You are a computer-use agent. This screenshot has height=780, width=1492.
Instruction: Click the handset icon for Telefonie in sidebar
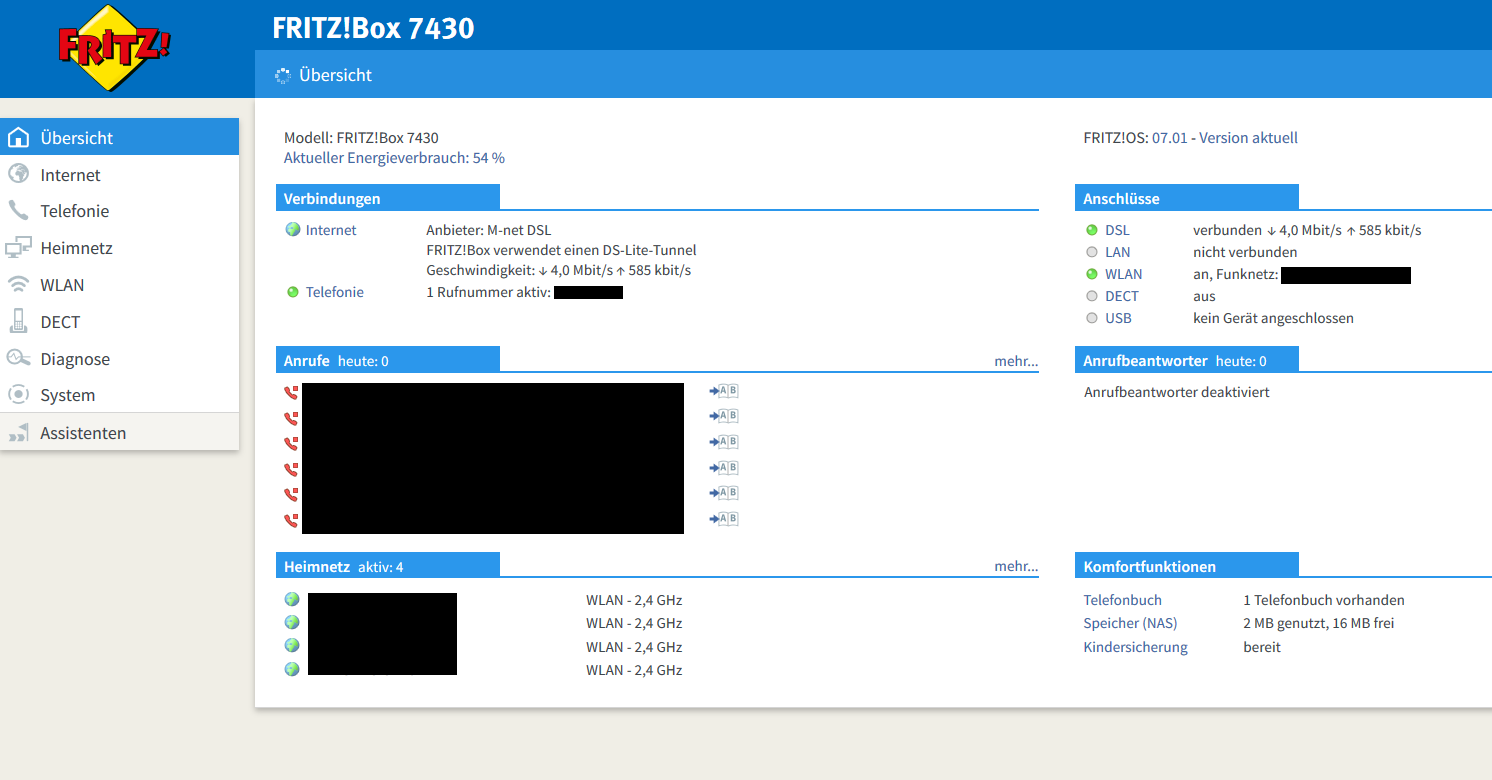coord(18,211)
